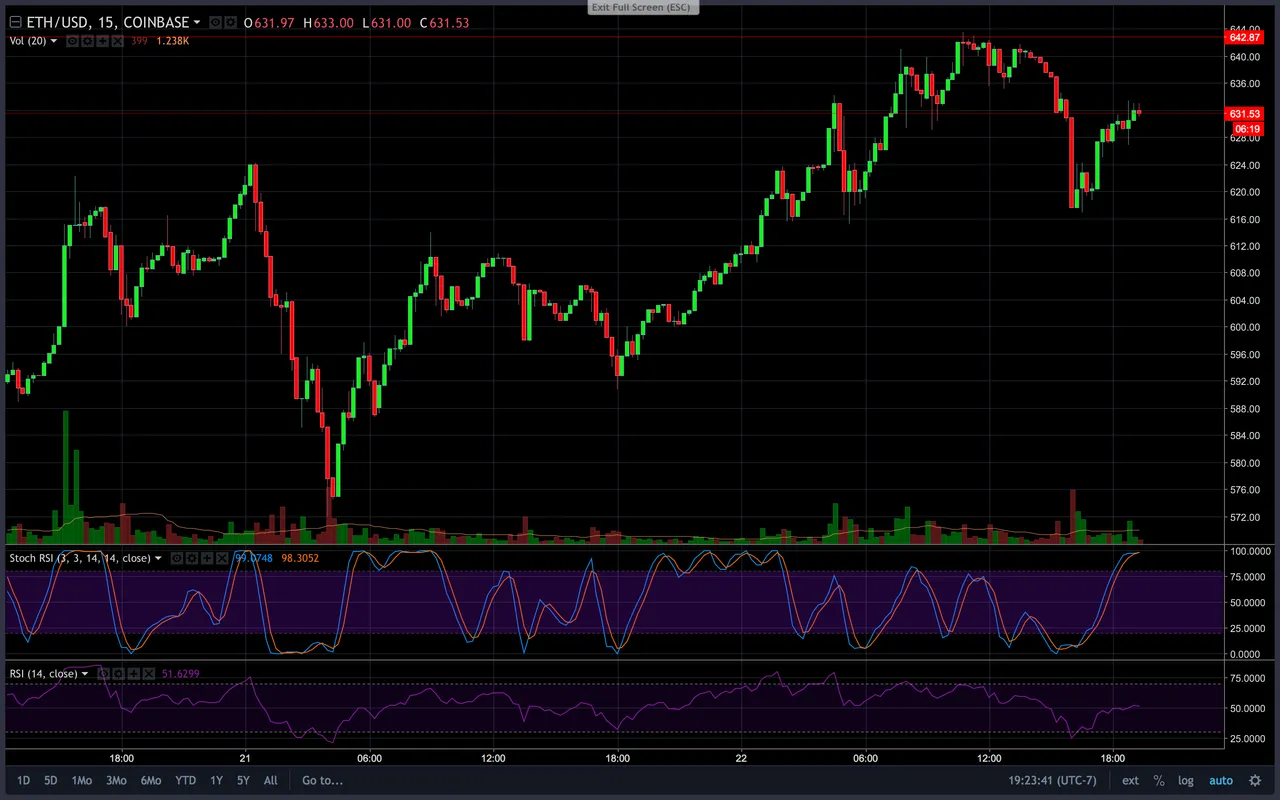Toggle ext extended hours
Screen dimensions: 1280x800
click(1130, 780)
